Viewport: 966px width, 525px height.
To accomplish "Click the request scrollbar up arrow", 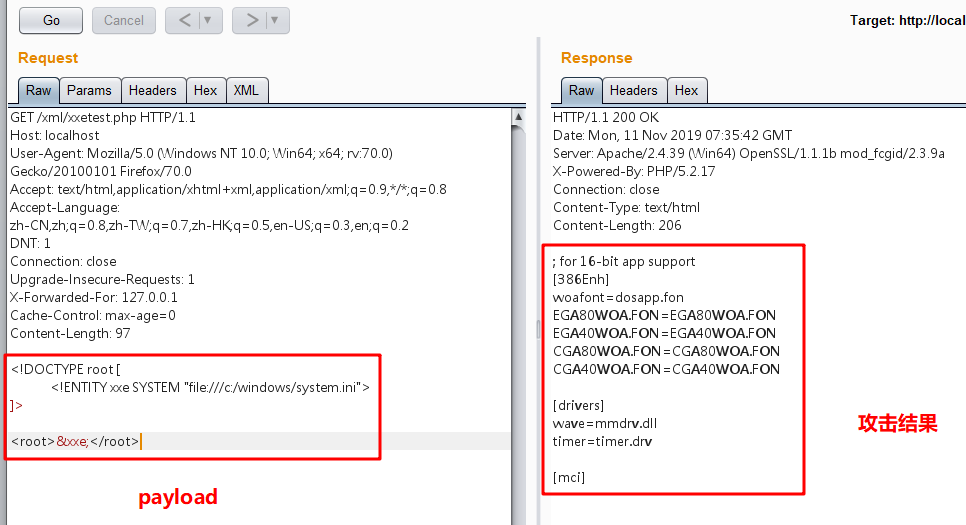I will [x=519, y=116].
